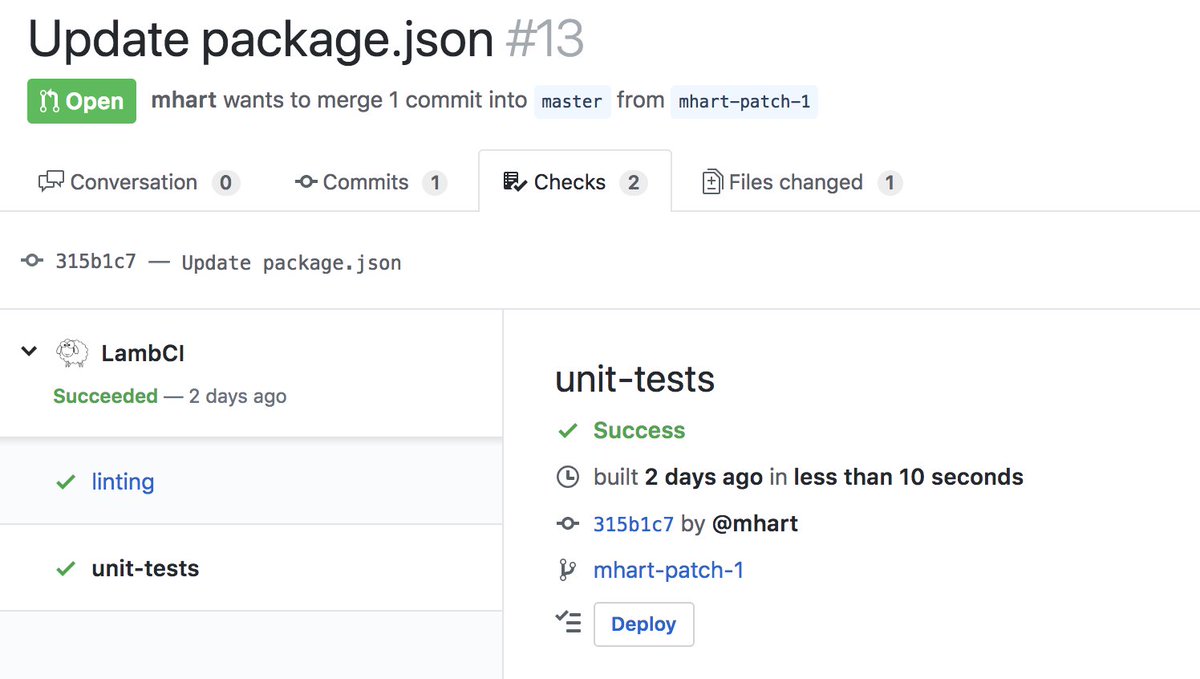Click the branch icon next to mhart-patch-1 link

(567, 570)
